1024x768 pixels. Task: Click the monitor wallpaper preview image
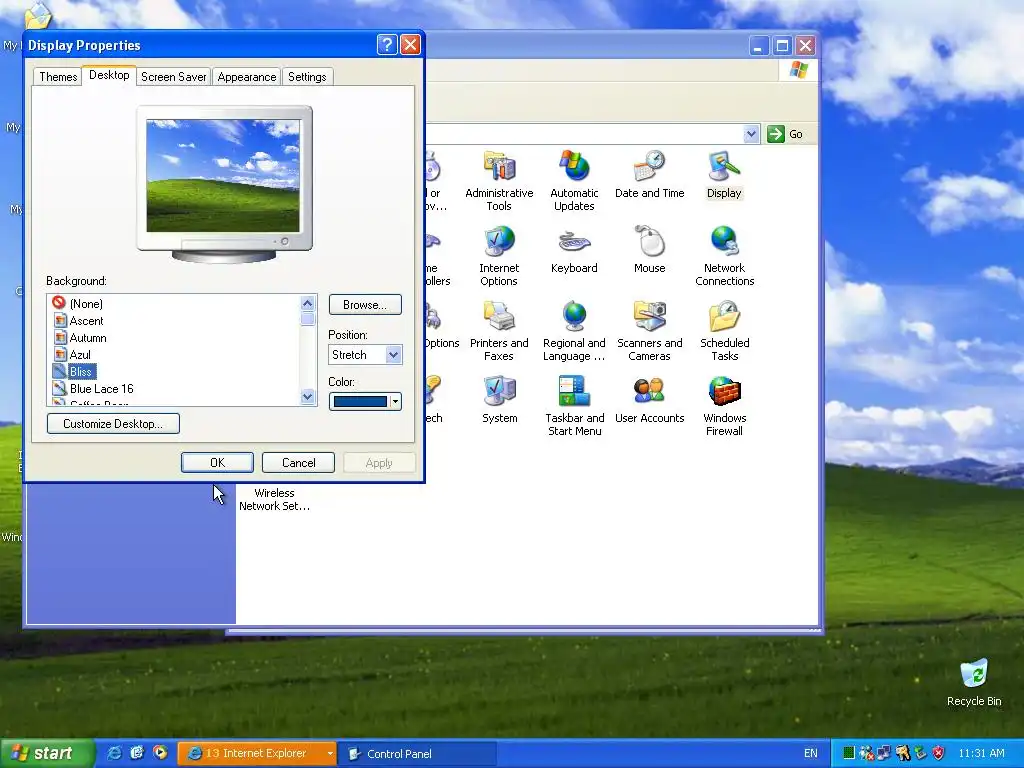[223, 176]
